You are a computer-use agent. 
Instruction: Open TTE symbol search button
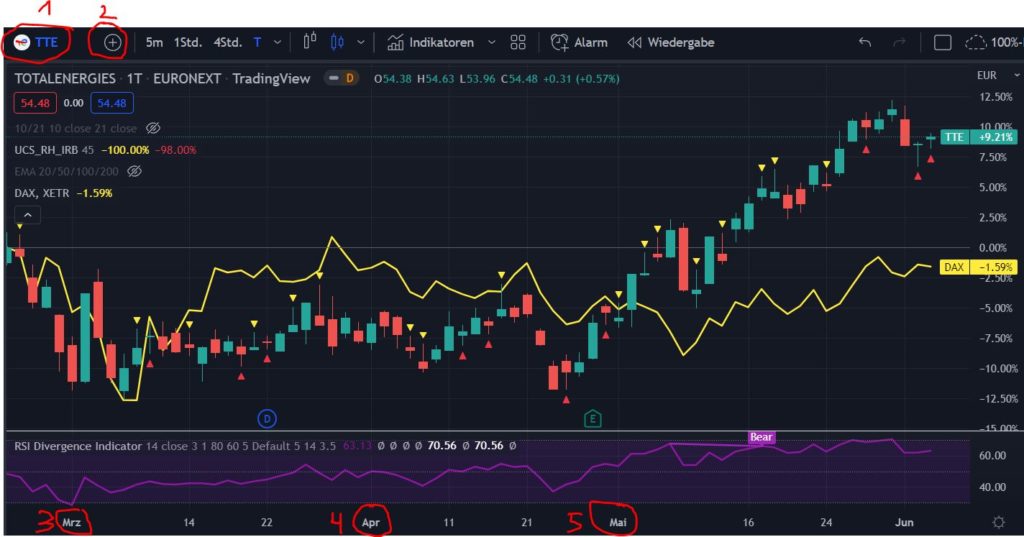click(38, 42)
